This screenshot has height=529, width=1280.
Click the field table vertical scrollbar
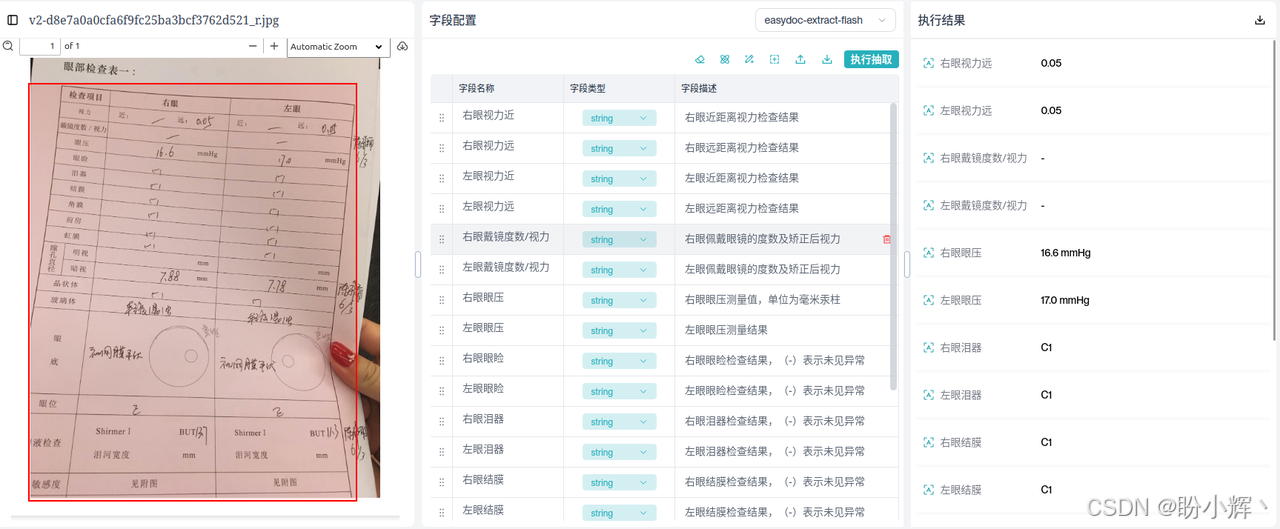click(894, 246)
